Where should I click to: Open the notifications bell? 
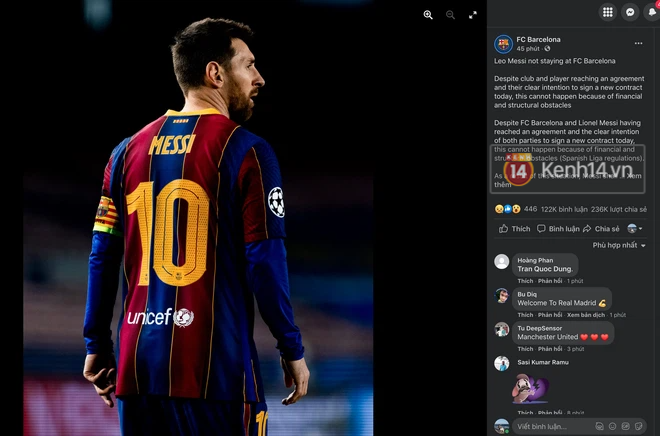point(652,12)
